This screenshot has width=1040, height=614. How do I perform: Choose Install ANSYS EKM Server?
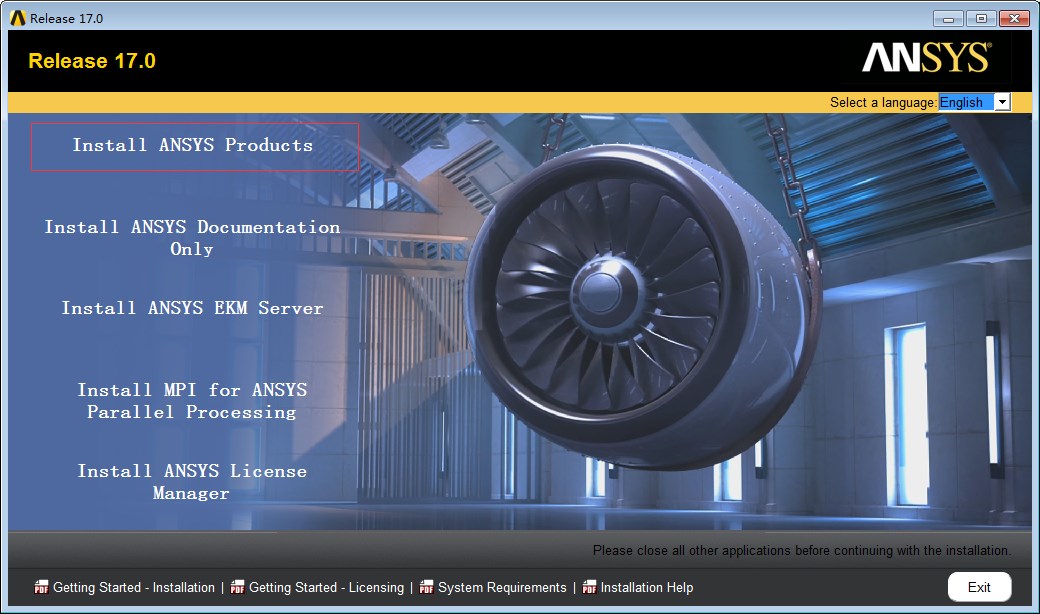point(192,308)
